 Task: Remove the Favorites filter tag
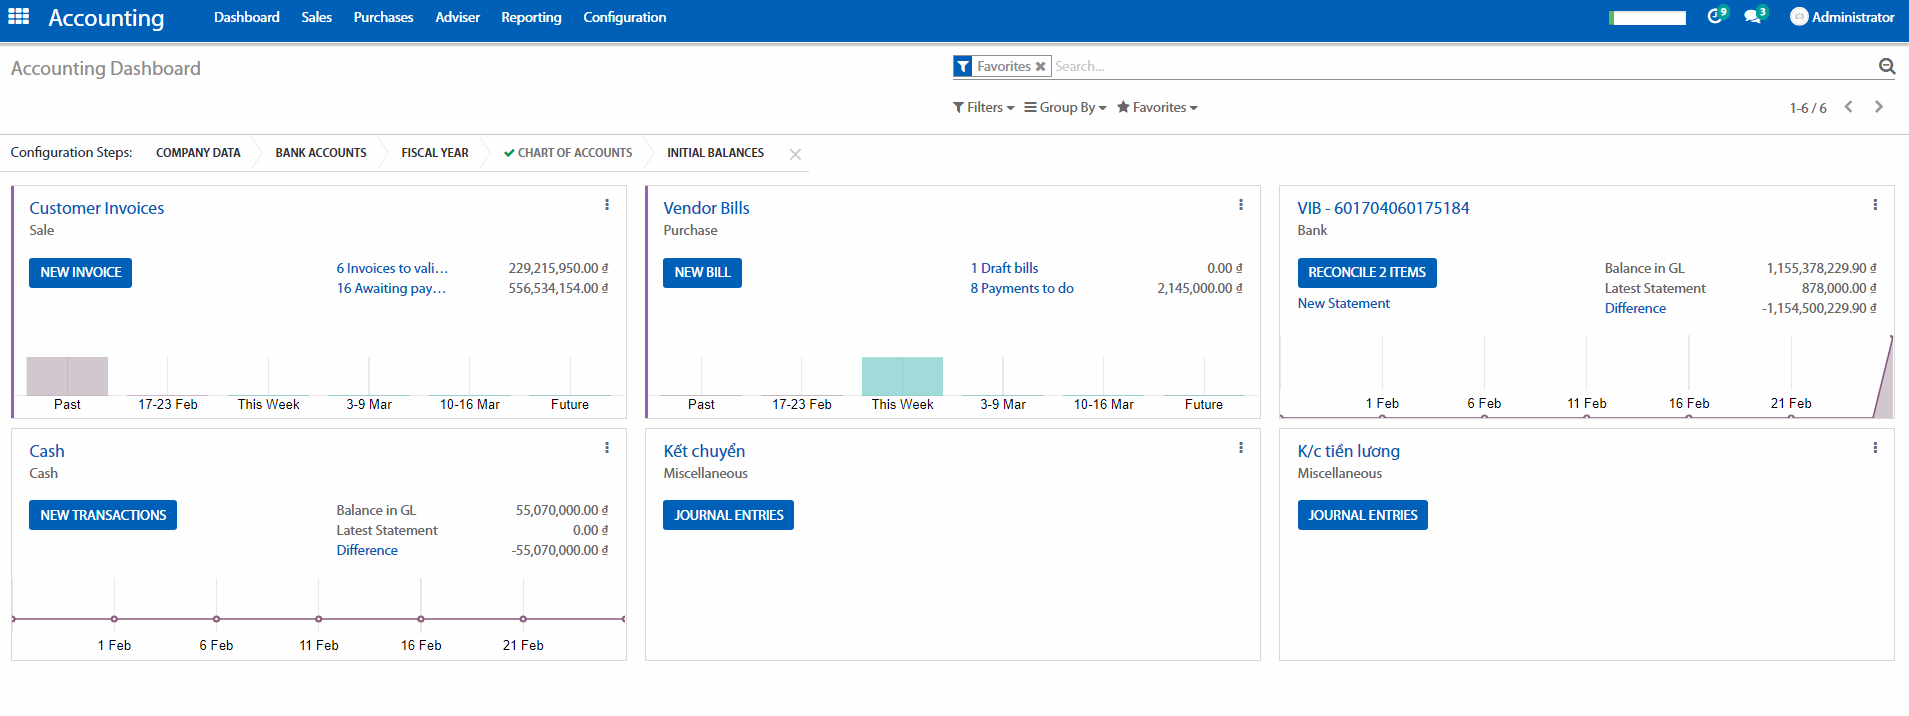1040,67
